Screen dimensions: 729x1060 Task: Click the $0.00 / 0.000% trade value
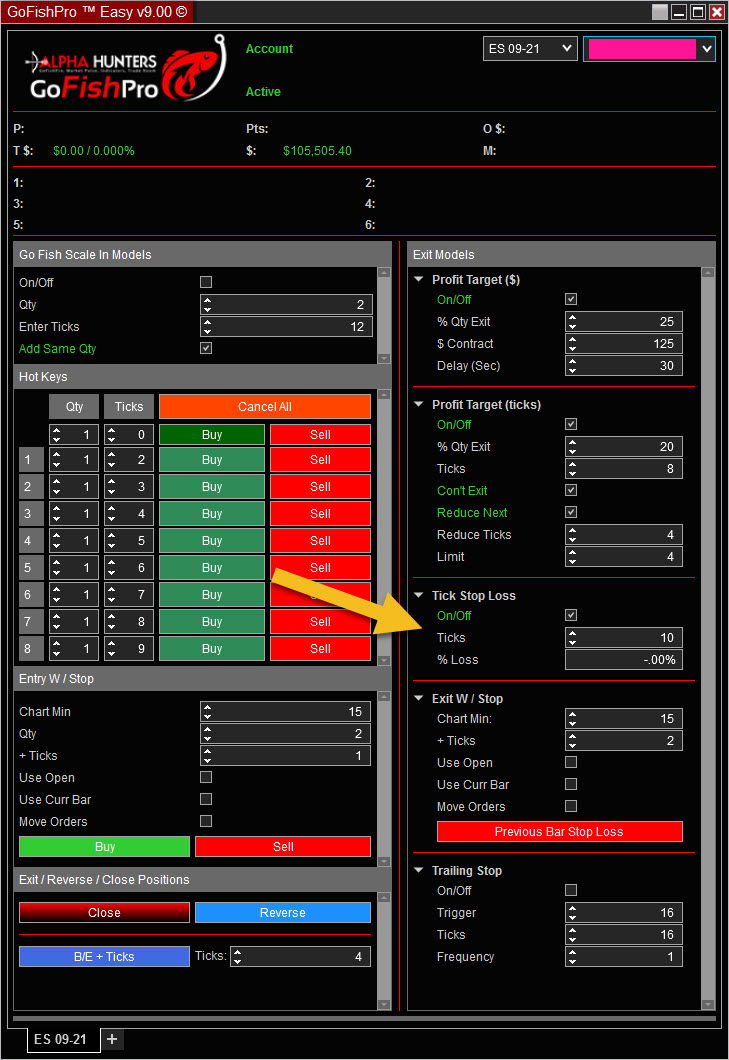pos(93,151)
